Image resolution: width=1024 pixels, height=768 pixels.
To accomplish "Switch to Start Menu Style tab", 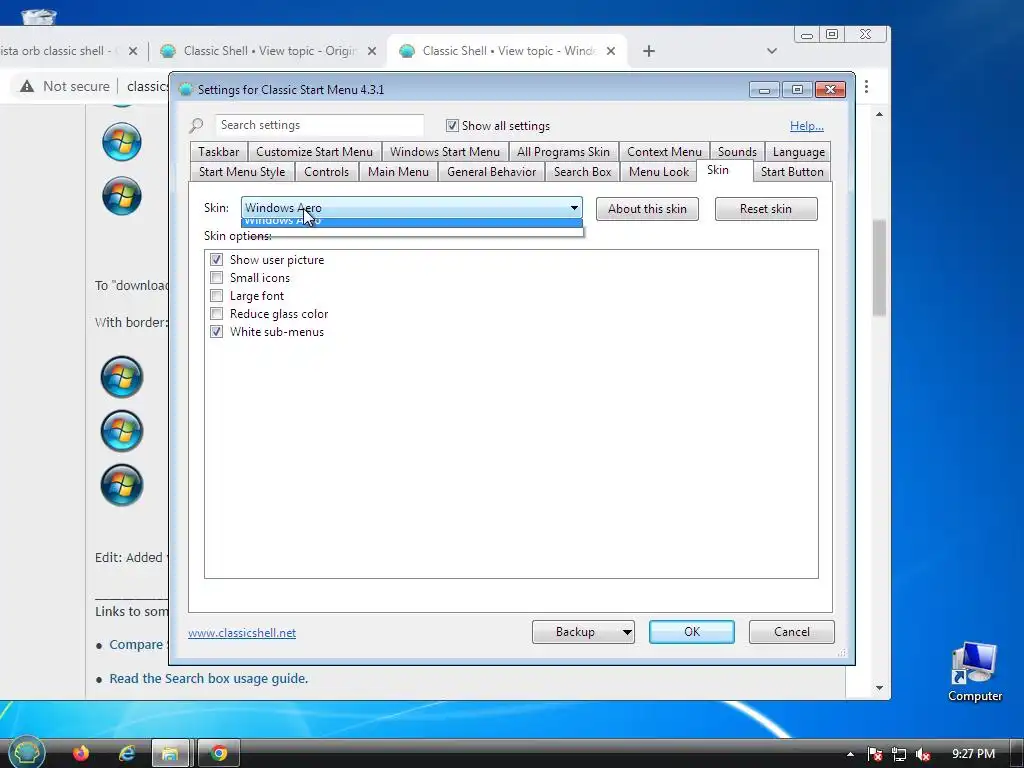I will [242, 172].
